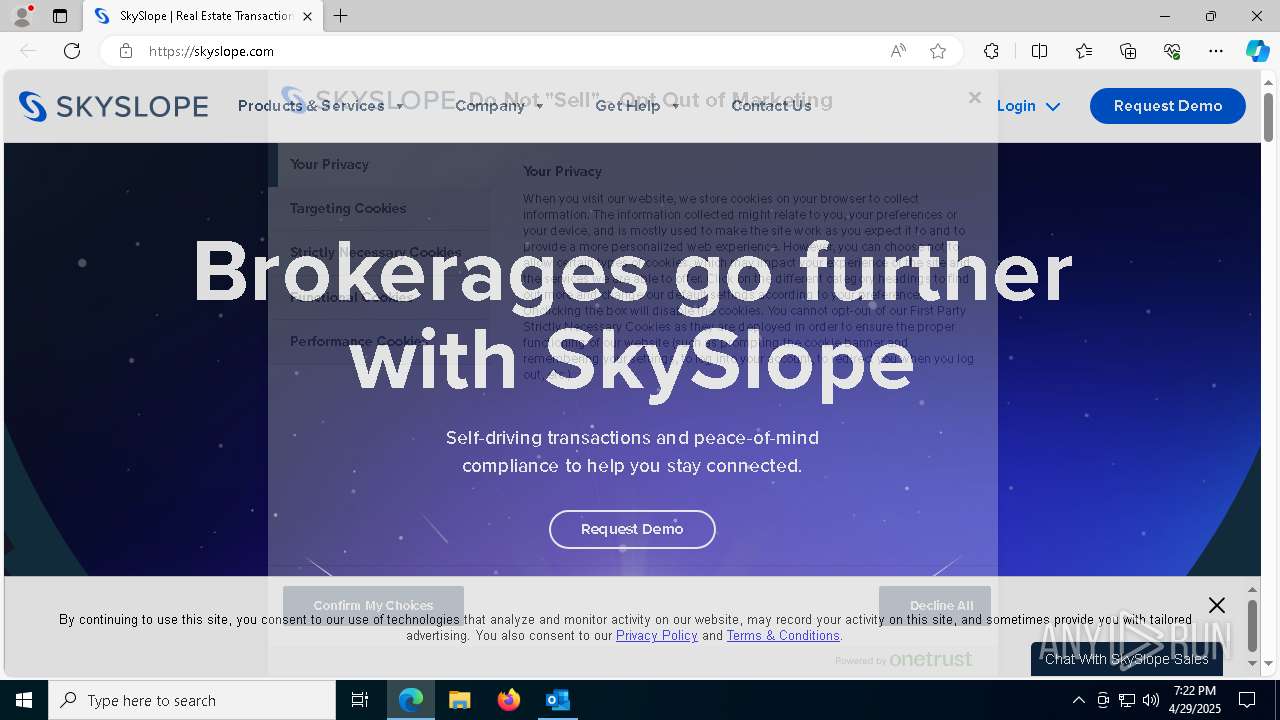Expand the Company dropdown menu
The height and width of the screenshot is (720, 1280).
499,106
